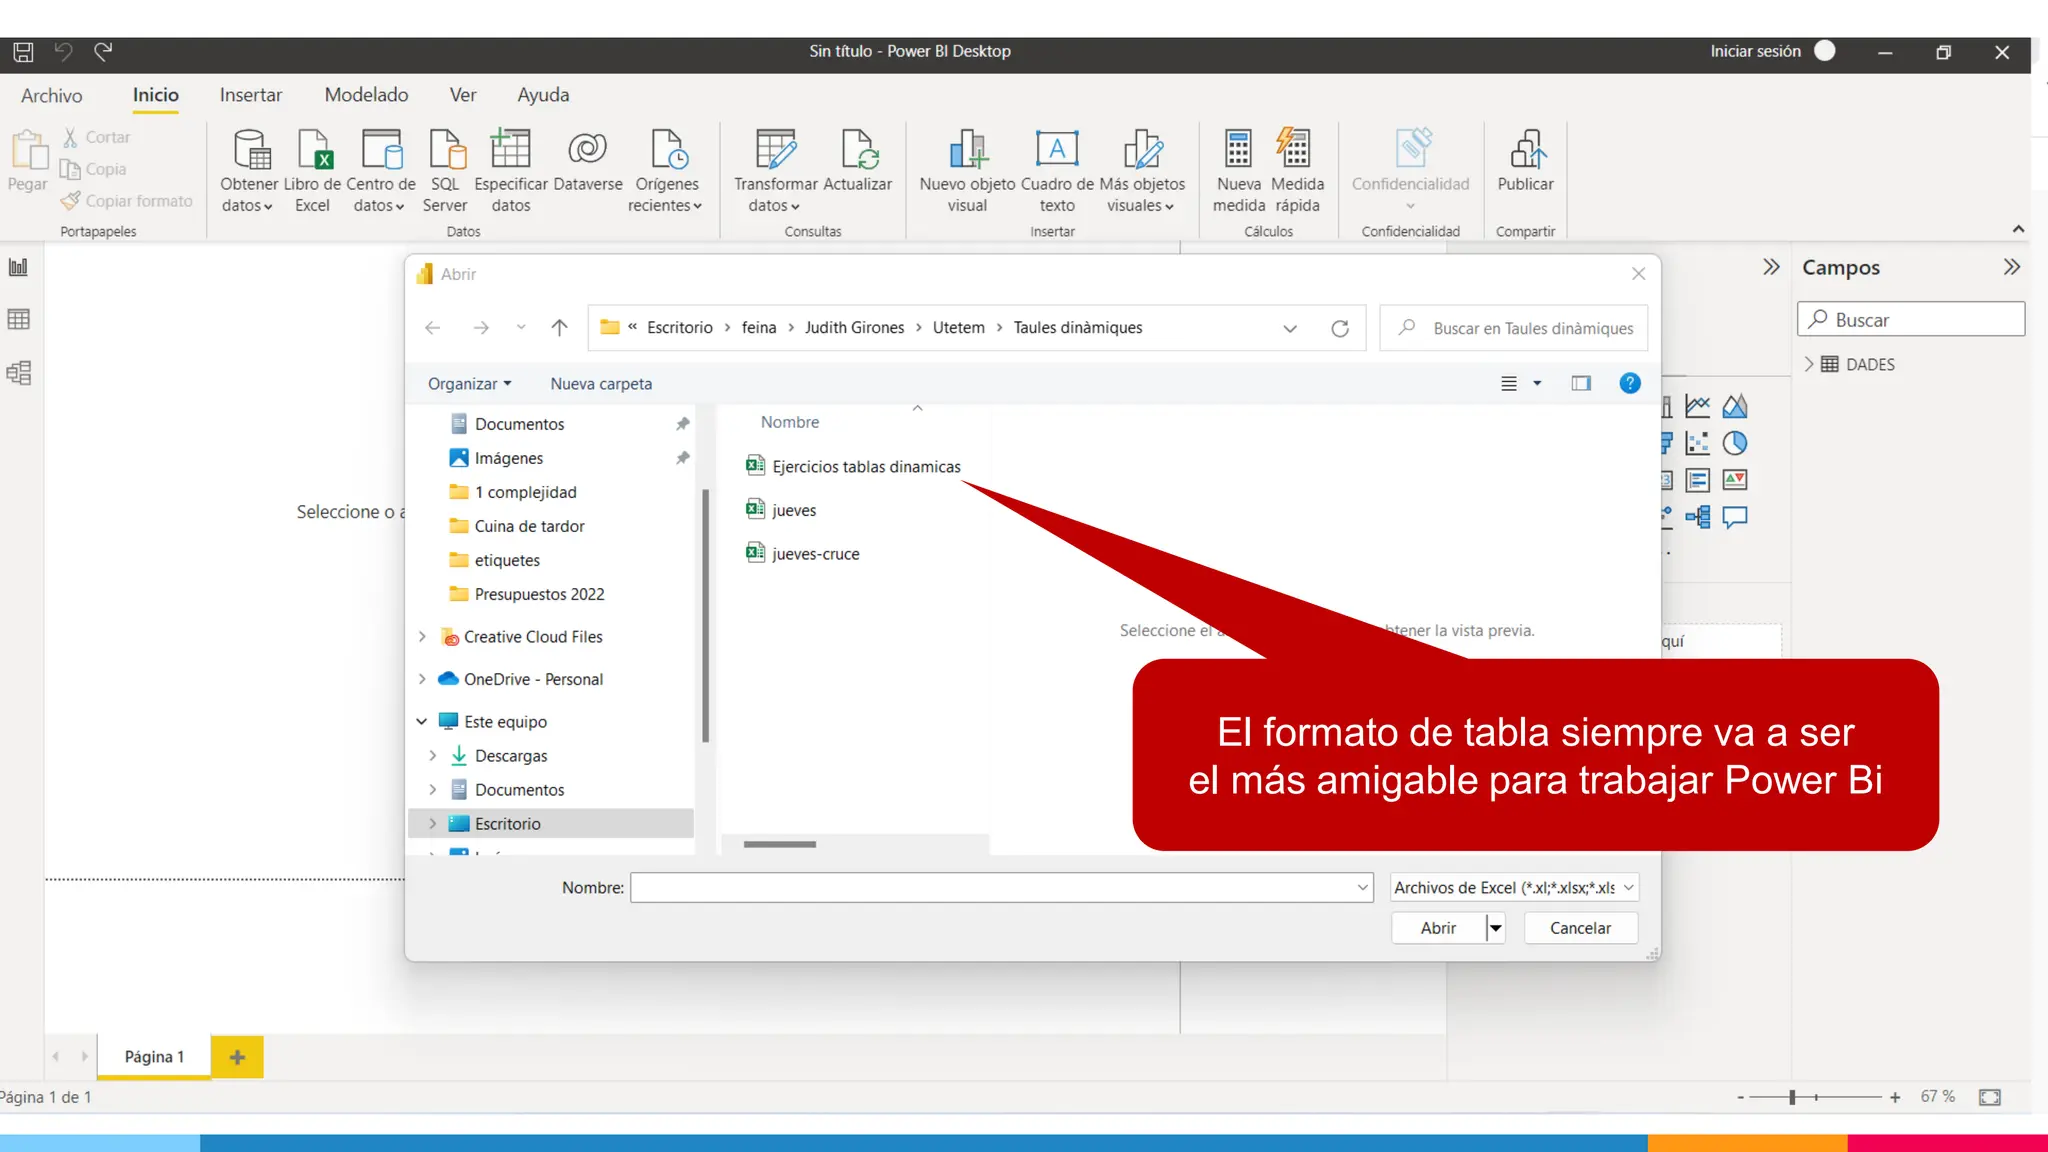Toggle the preview pane icon in the dialog
Viewport: 2048px width, 1152px height.
click(1581, 383)
